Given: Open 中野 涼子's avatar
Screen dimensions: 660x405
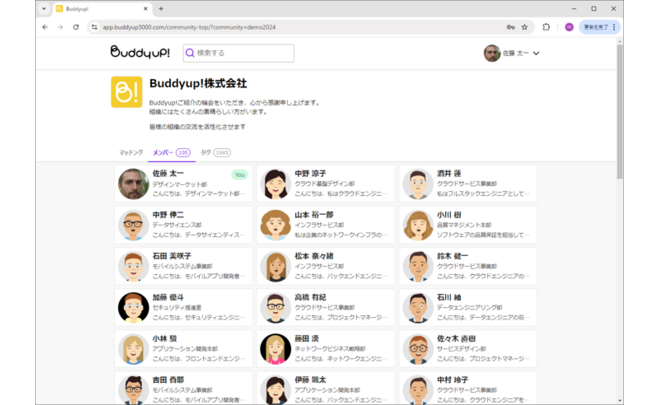Looking at the screenshot, I should click(x=275, y=184).
